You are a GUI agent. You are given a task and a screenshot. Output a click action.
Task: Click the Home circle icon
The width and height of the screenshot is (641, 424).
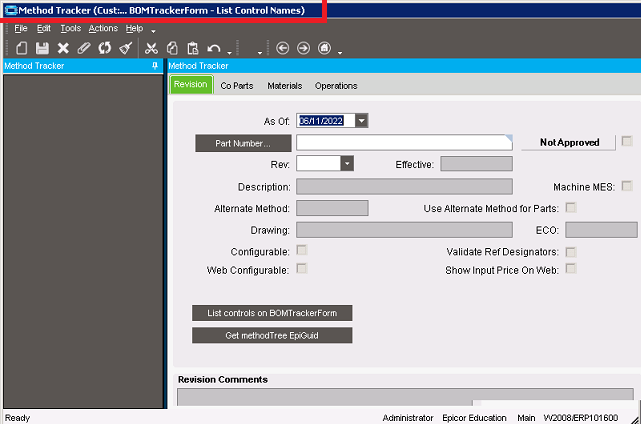point(325,48)
